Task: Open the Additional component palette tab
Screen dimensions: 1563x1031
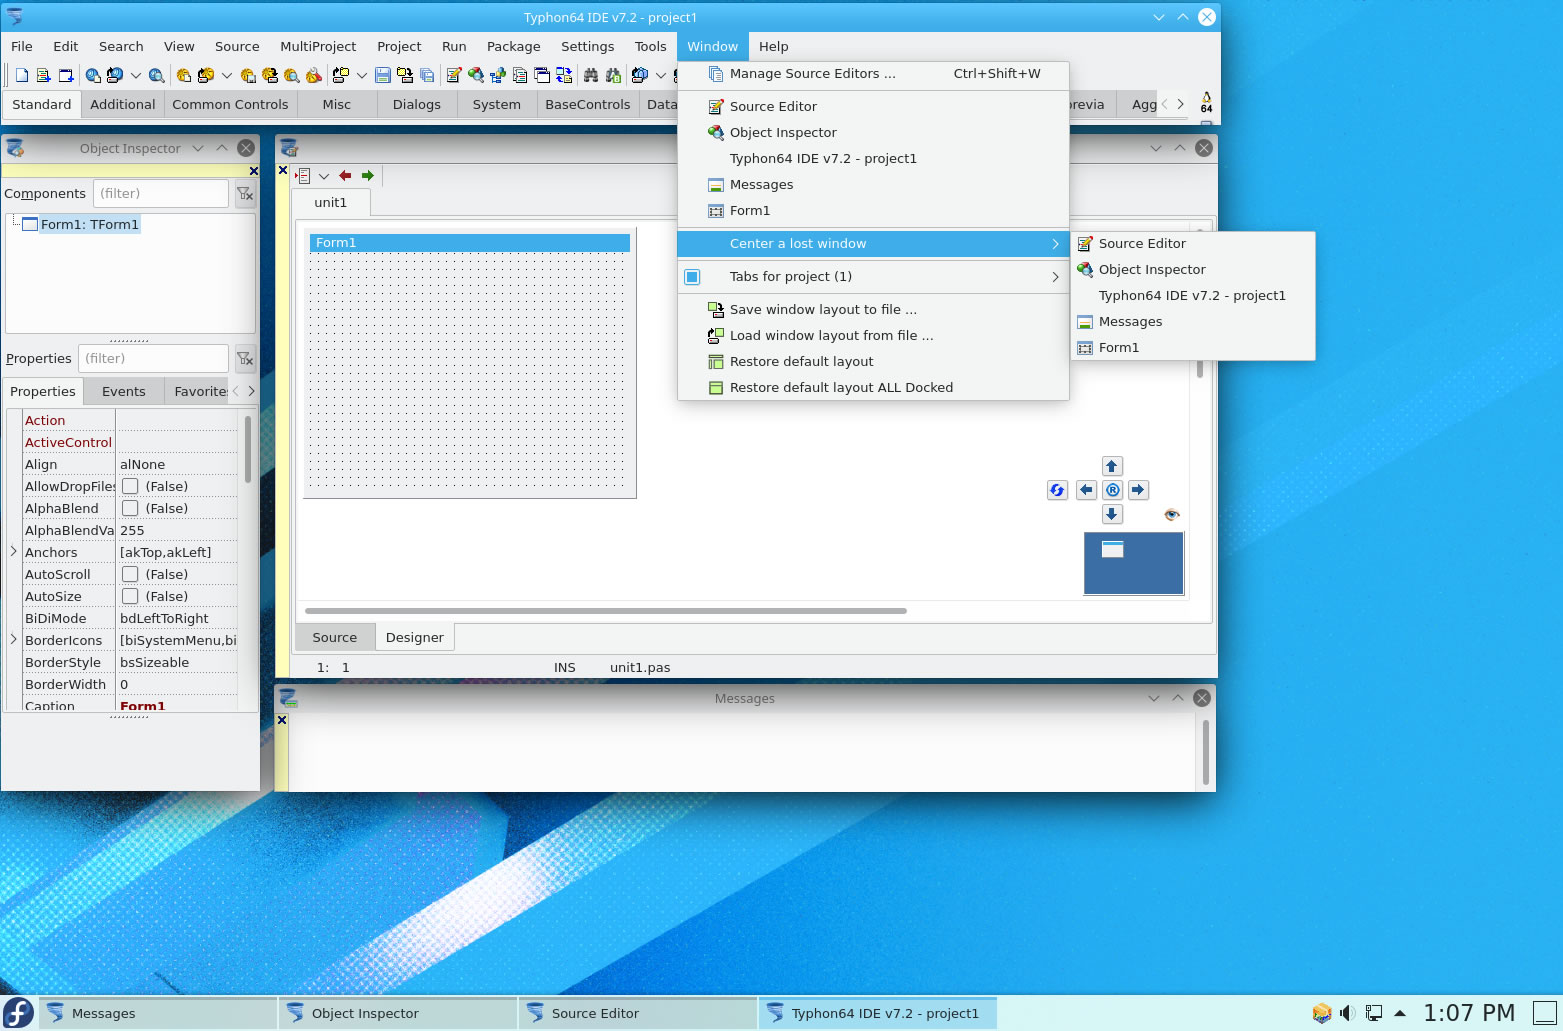Action: pos(122,105)
